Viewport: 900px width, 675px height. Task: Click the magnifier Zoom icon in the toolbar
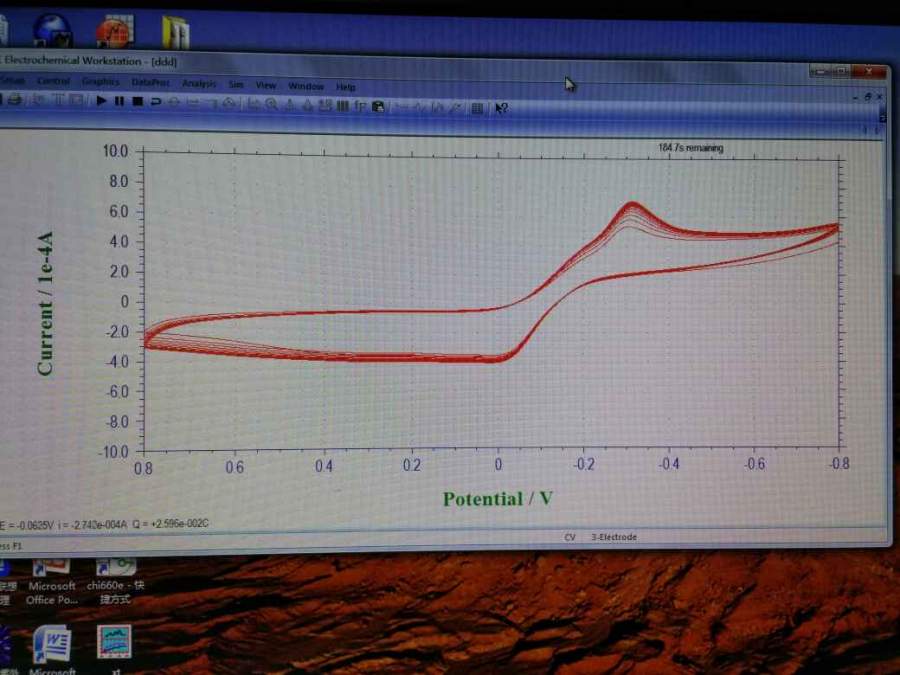272,104
